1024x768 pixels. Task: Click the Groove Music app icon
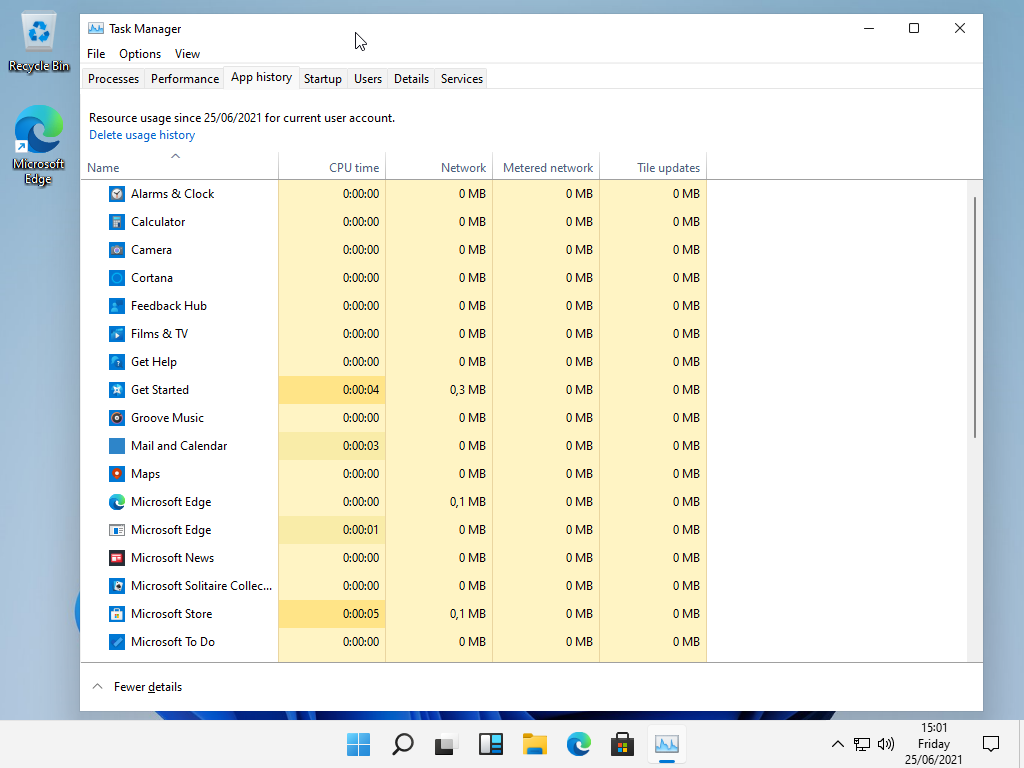(x=117, y=418)
